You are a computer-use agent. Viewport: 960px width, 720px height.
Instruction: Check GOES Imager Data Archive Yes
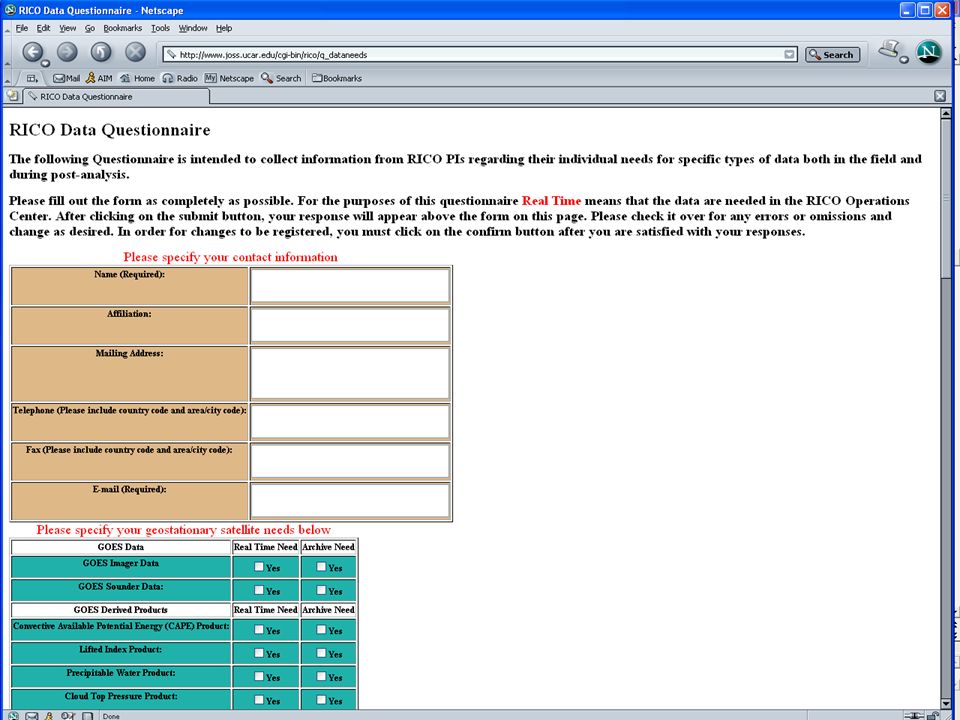(x=321, y=566)
